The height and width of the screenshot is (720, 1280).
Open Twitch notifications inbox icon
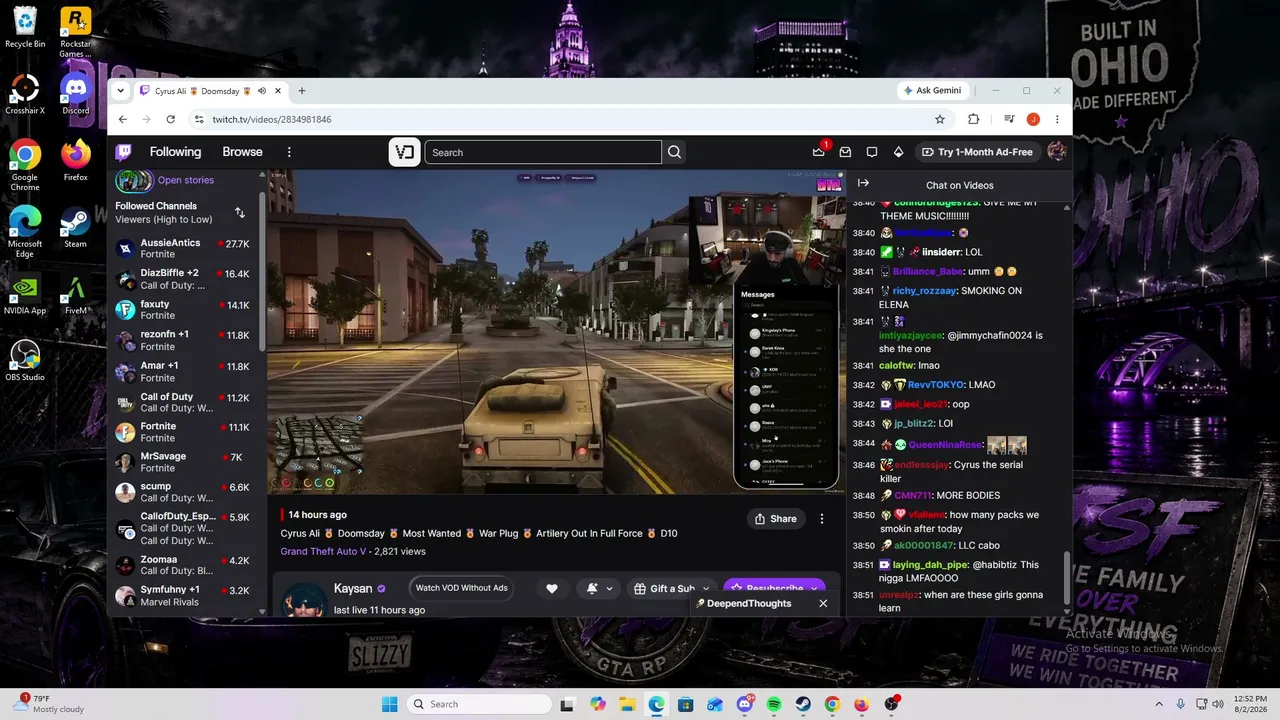click(x=845, y=152)
